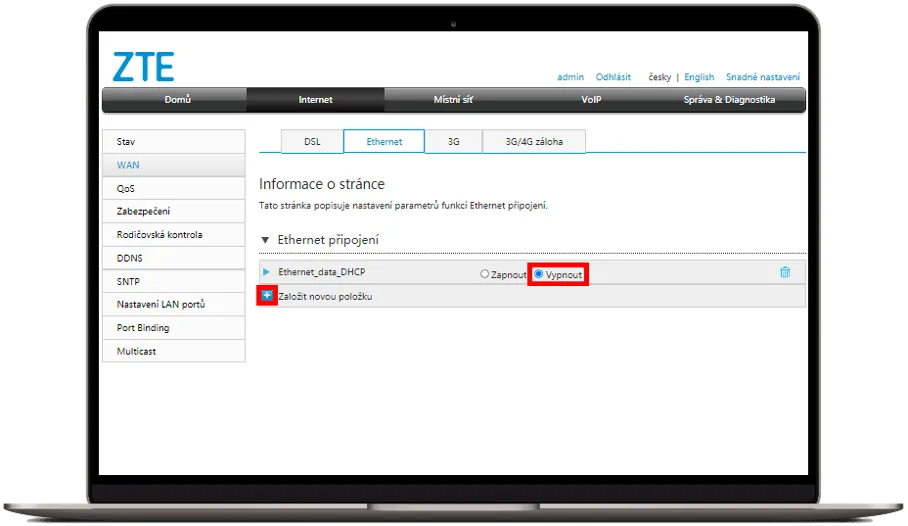908x526 pixels.
Task: Open the Domů main menu
Action: tap(177, 100)
